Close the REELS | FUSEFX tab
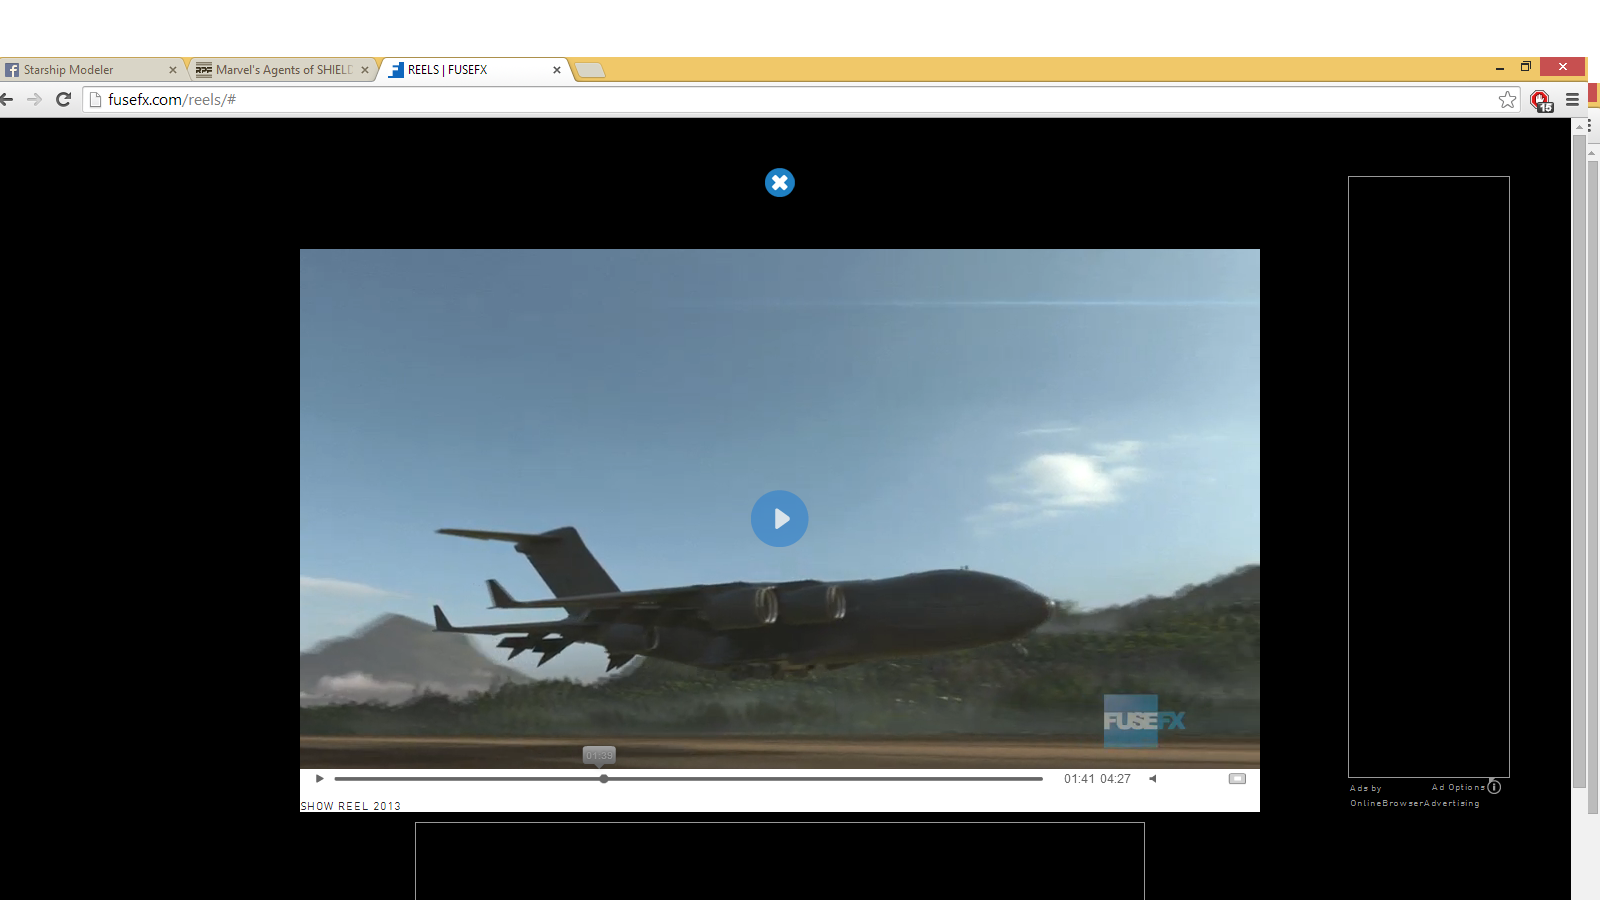Image resolution: width=1600 pixels, height=900 pixels. pos(557,70)
